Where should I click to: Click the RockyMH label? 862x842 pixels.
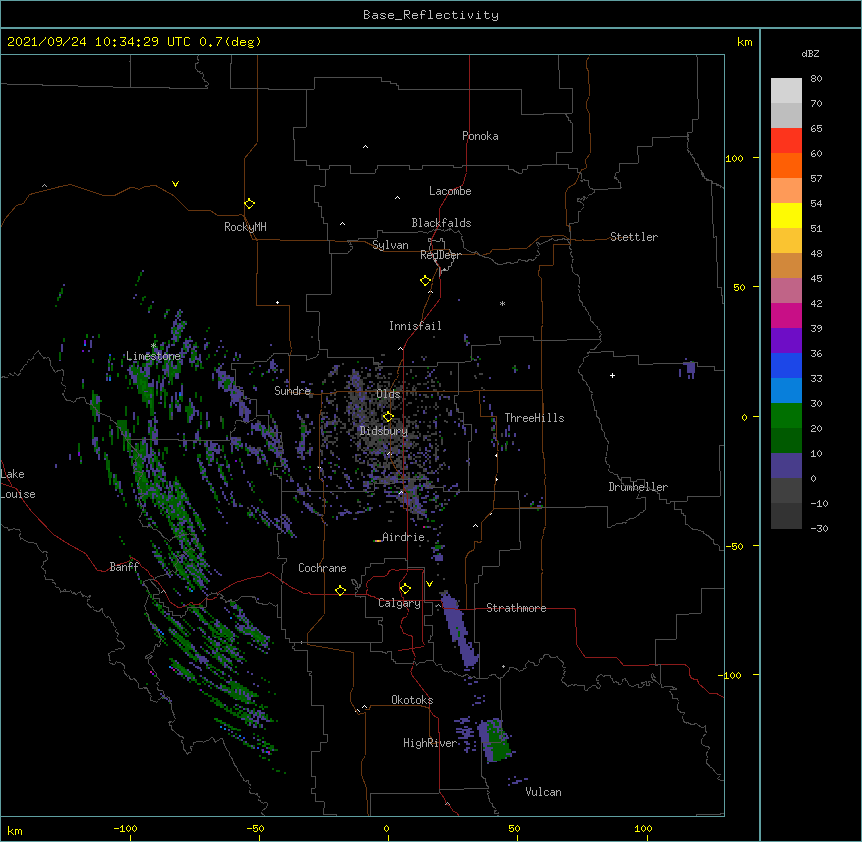pos(245,227)
